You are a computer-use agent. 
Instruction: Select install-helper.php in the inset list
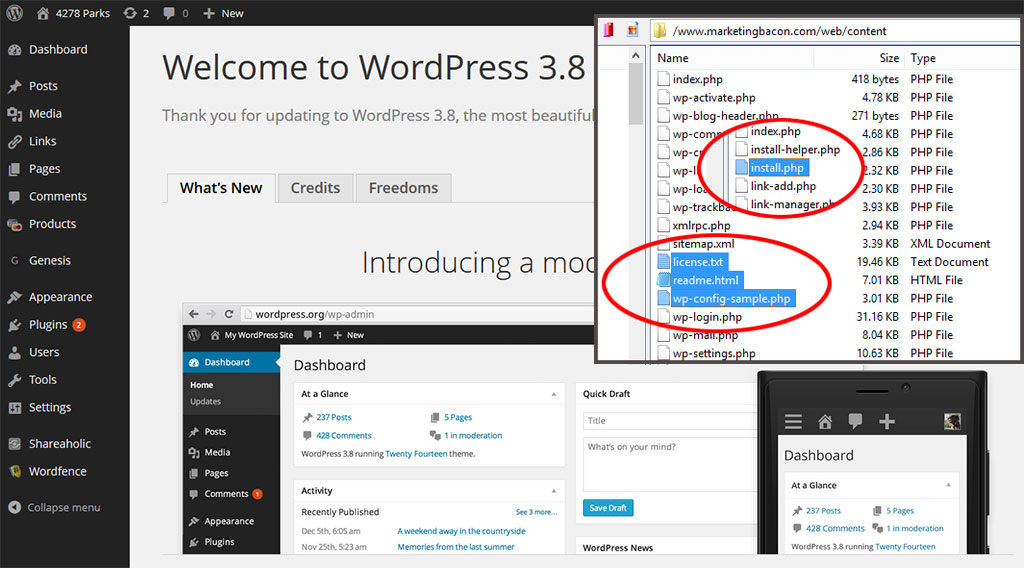coord(795,150)
